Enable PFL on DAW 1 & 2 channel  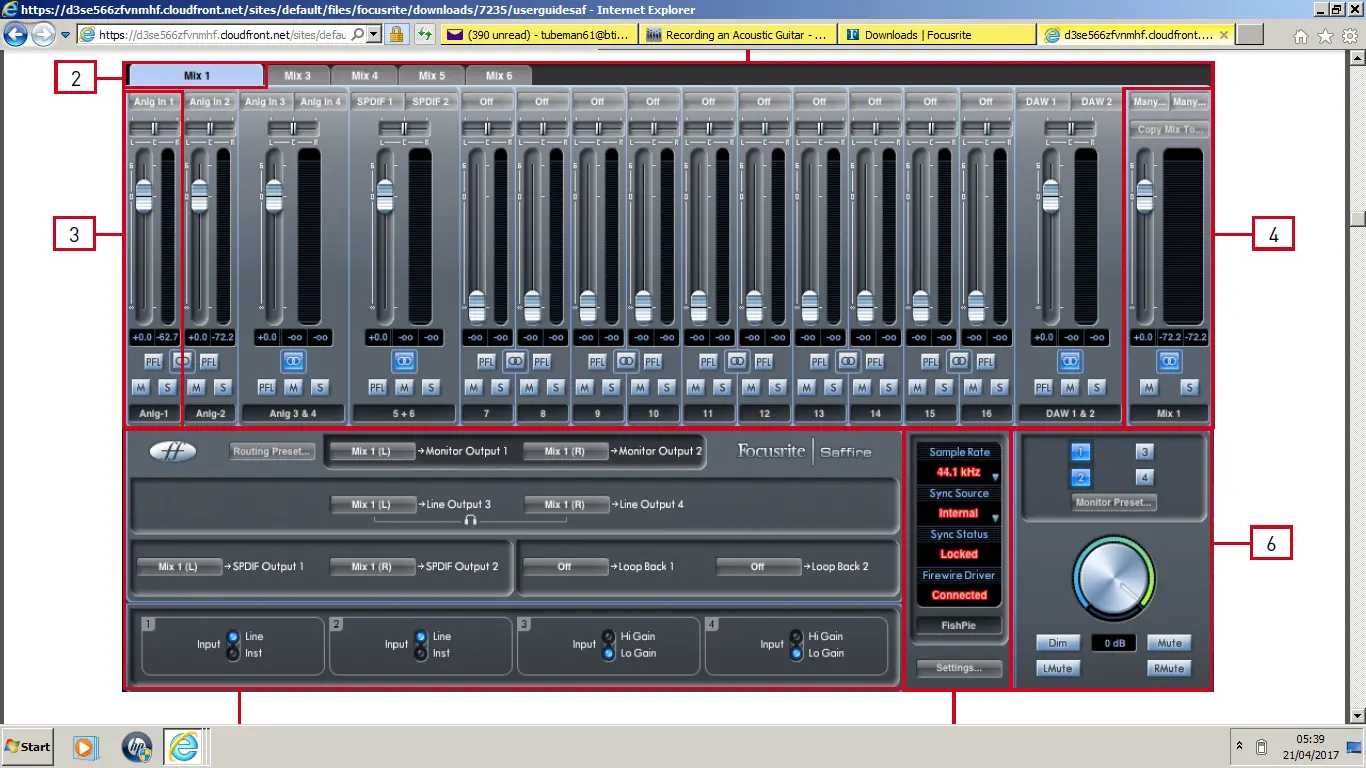tap(1043, 387)
